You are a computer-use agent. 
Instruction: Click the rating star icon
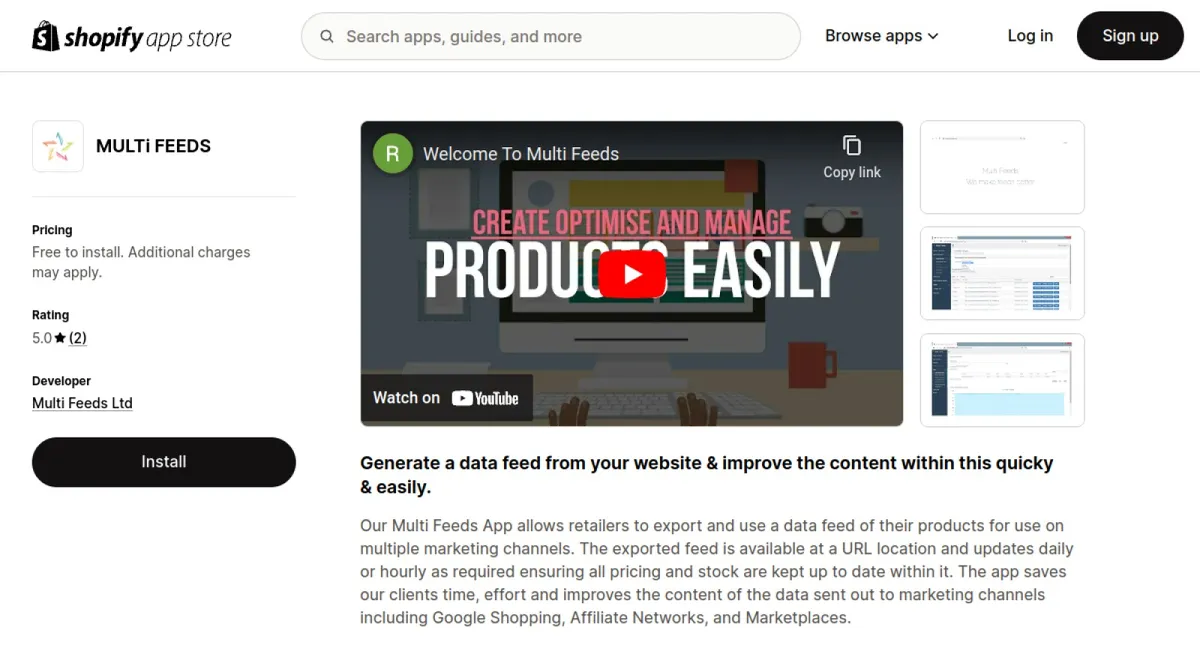click(x=60, y=338)
